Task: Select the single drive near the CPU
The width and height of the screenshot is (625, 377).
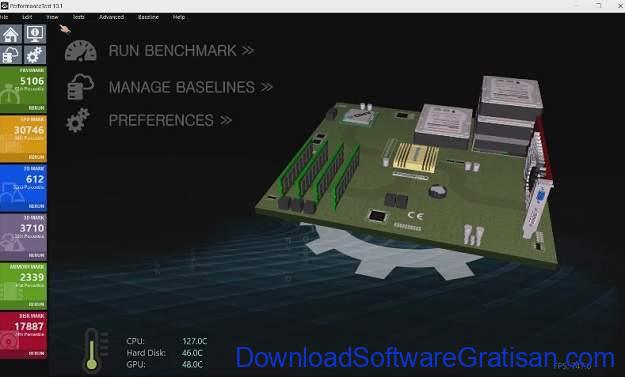Action: pos(444,126)
